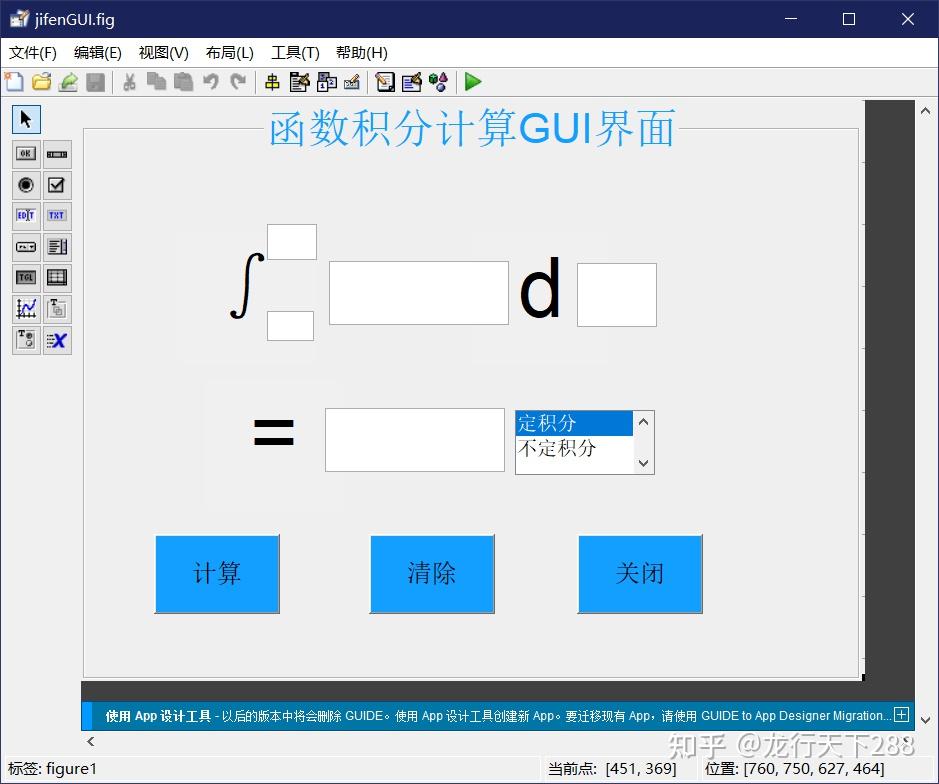The width and height of the screenshot is (939, 784).
Task: Activate the selection arrow tool
Action: click(25, 119)
